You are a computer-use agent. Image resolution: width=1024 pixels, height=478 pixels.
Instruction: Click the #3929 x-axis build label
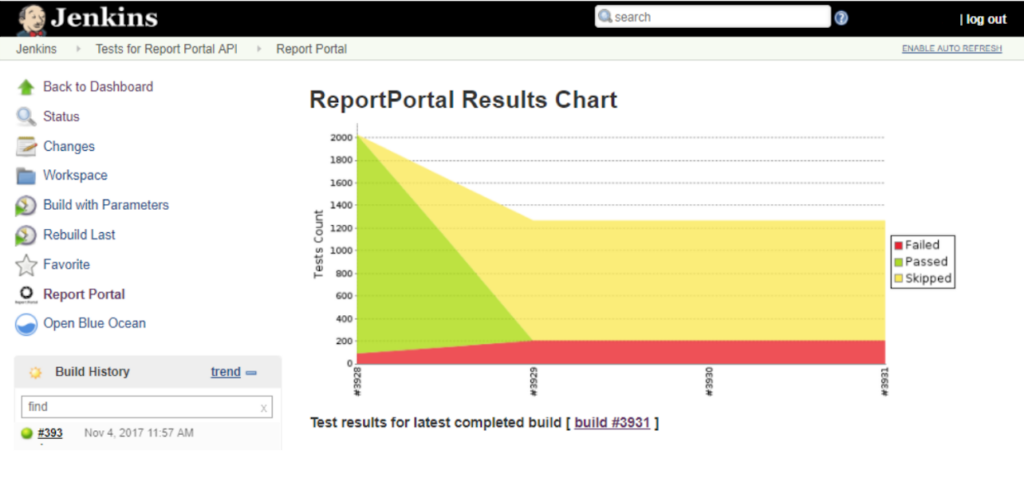pyautogui.click(x=534, y=383)
